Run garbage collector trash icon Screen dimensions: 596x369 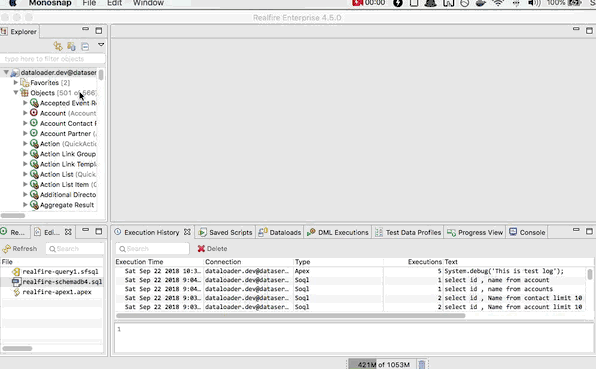pyautogui.click(x=422, y=364)
